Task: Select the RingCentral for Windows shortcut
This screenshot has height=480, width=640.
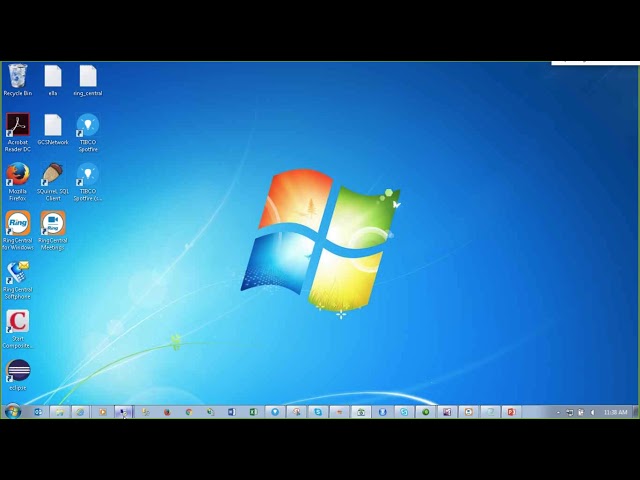Action: click(18, 231)
